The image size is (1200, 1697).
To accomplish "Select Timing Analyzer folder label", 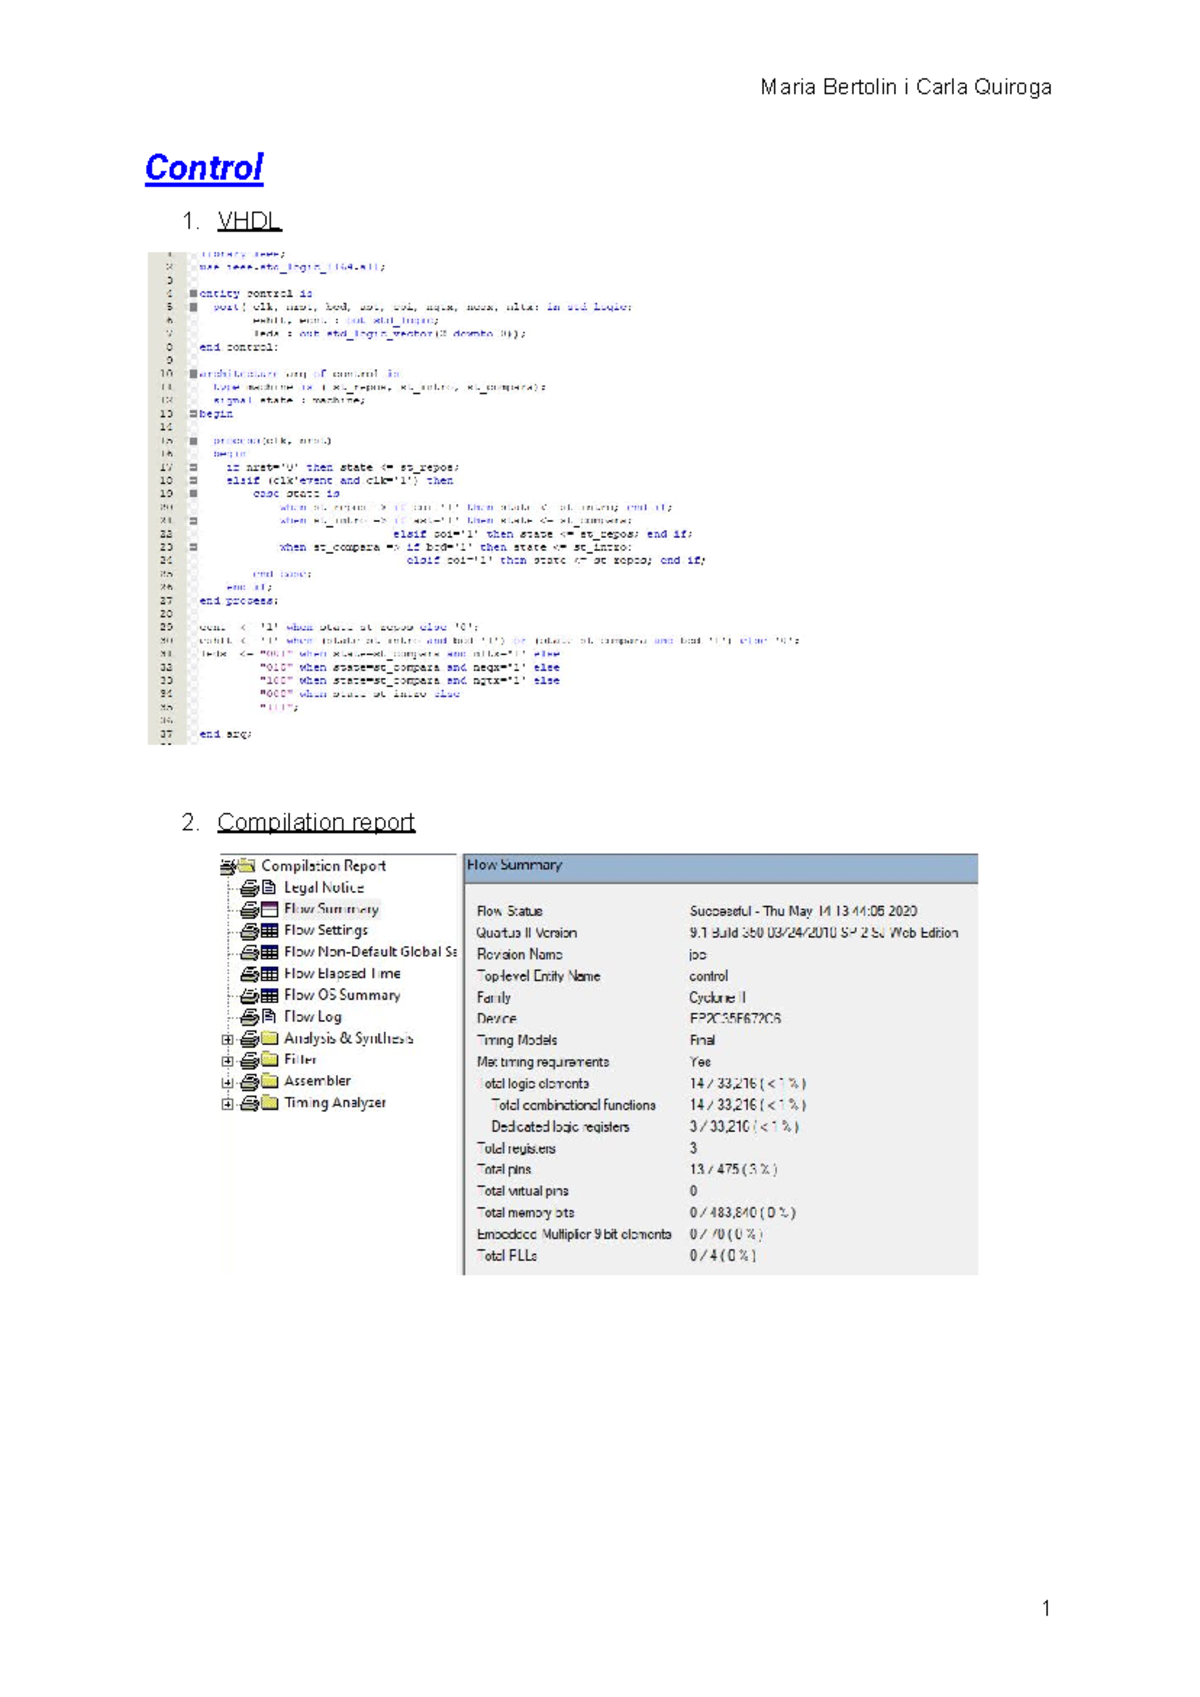I will [x=335, y=1103].
